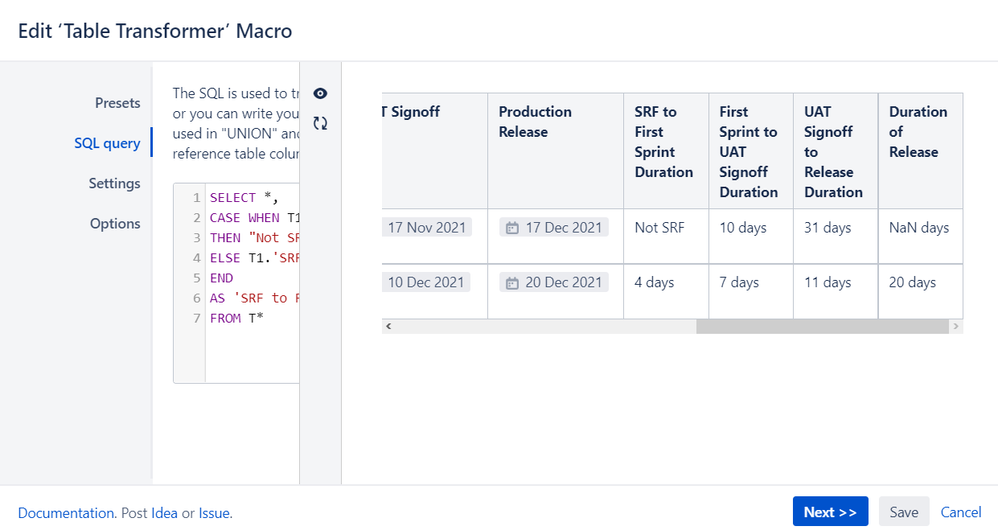The width and height of the screenshot is (998, 531).
Task: Open the Documentation link
Action: pyautogui.click(x=66, y=513)
